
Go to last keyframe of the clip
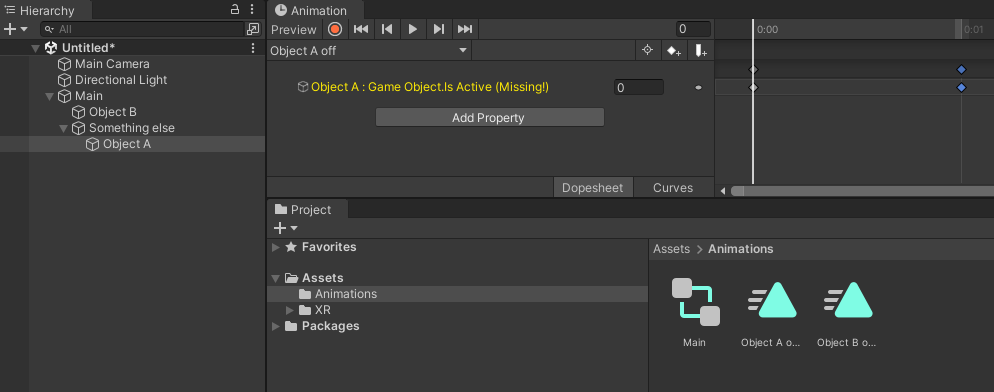(465, 29)
